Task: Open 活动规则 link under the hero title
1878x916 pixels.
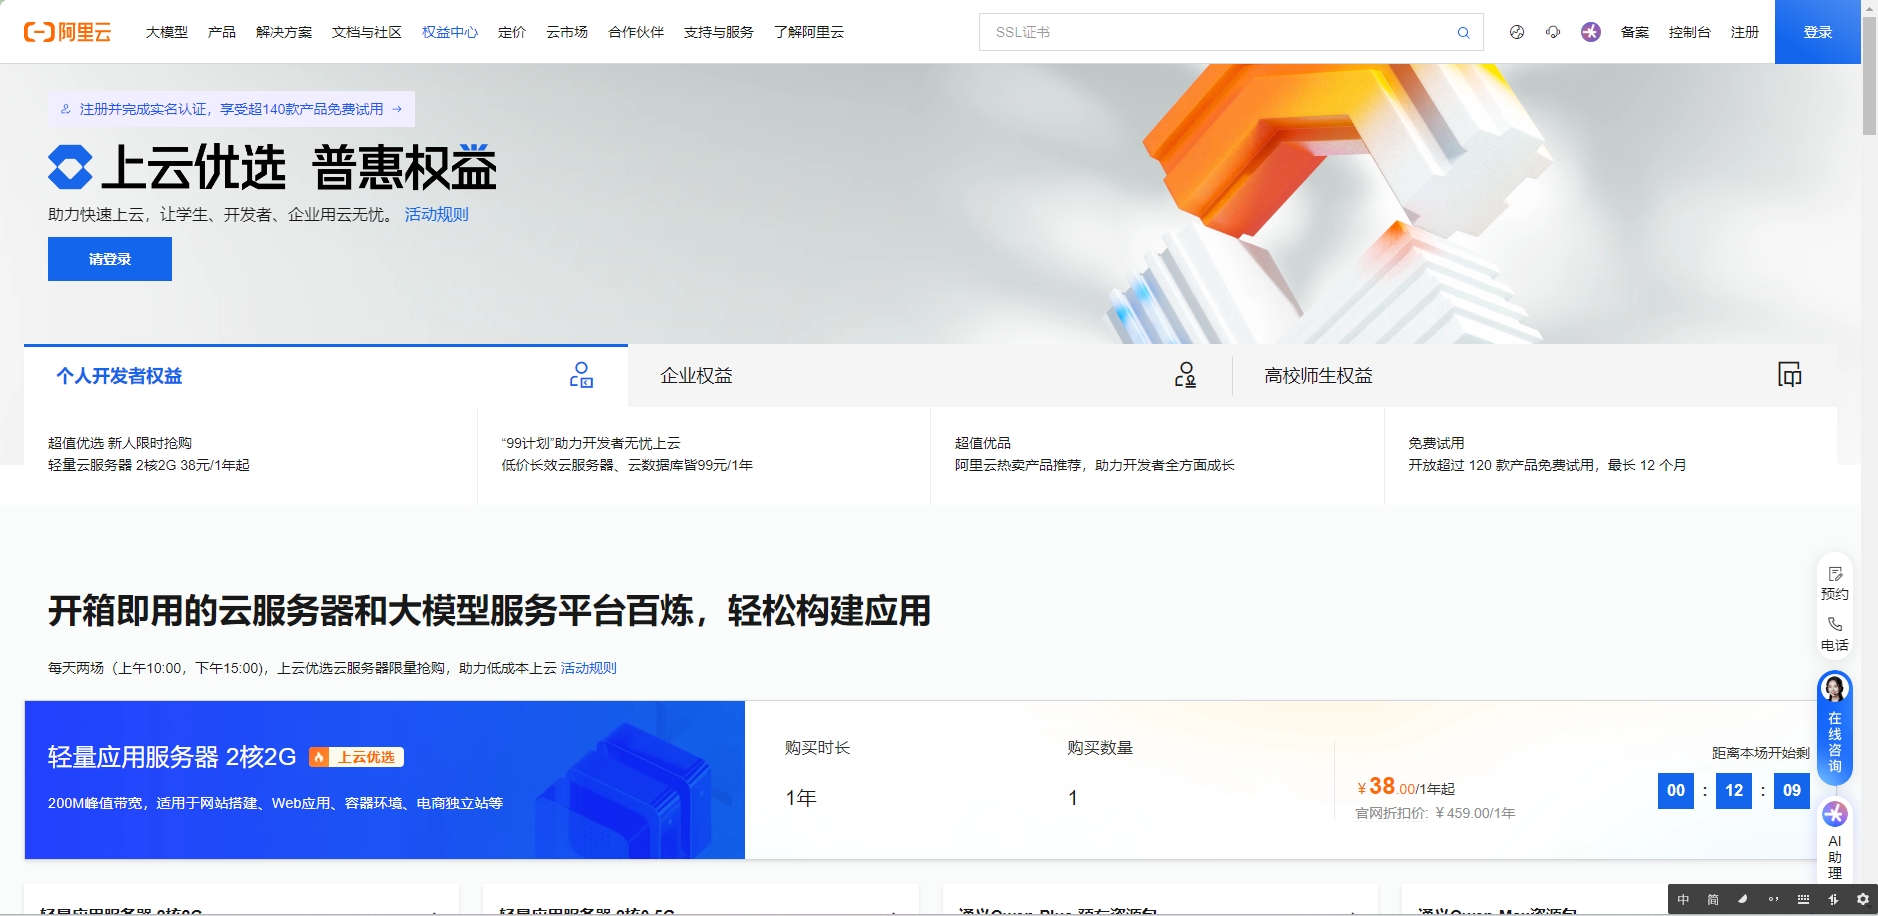Action: 437,214
